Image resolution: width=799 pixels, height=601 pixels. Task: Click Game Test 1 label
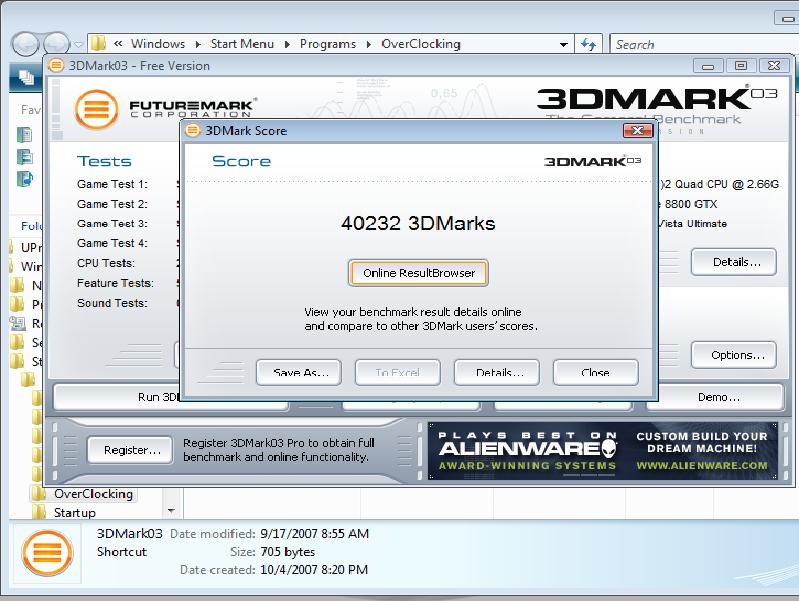112,184
